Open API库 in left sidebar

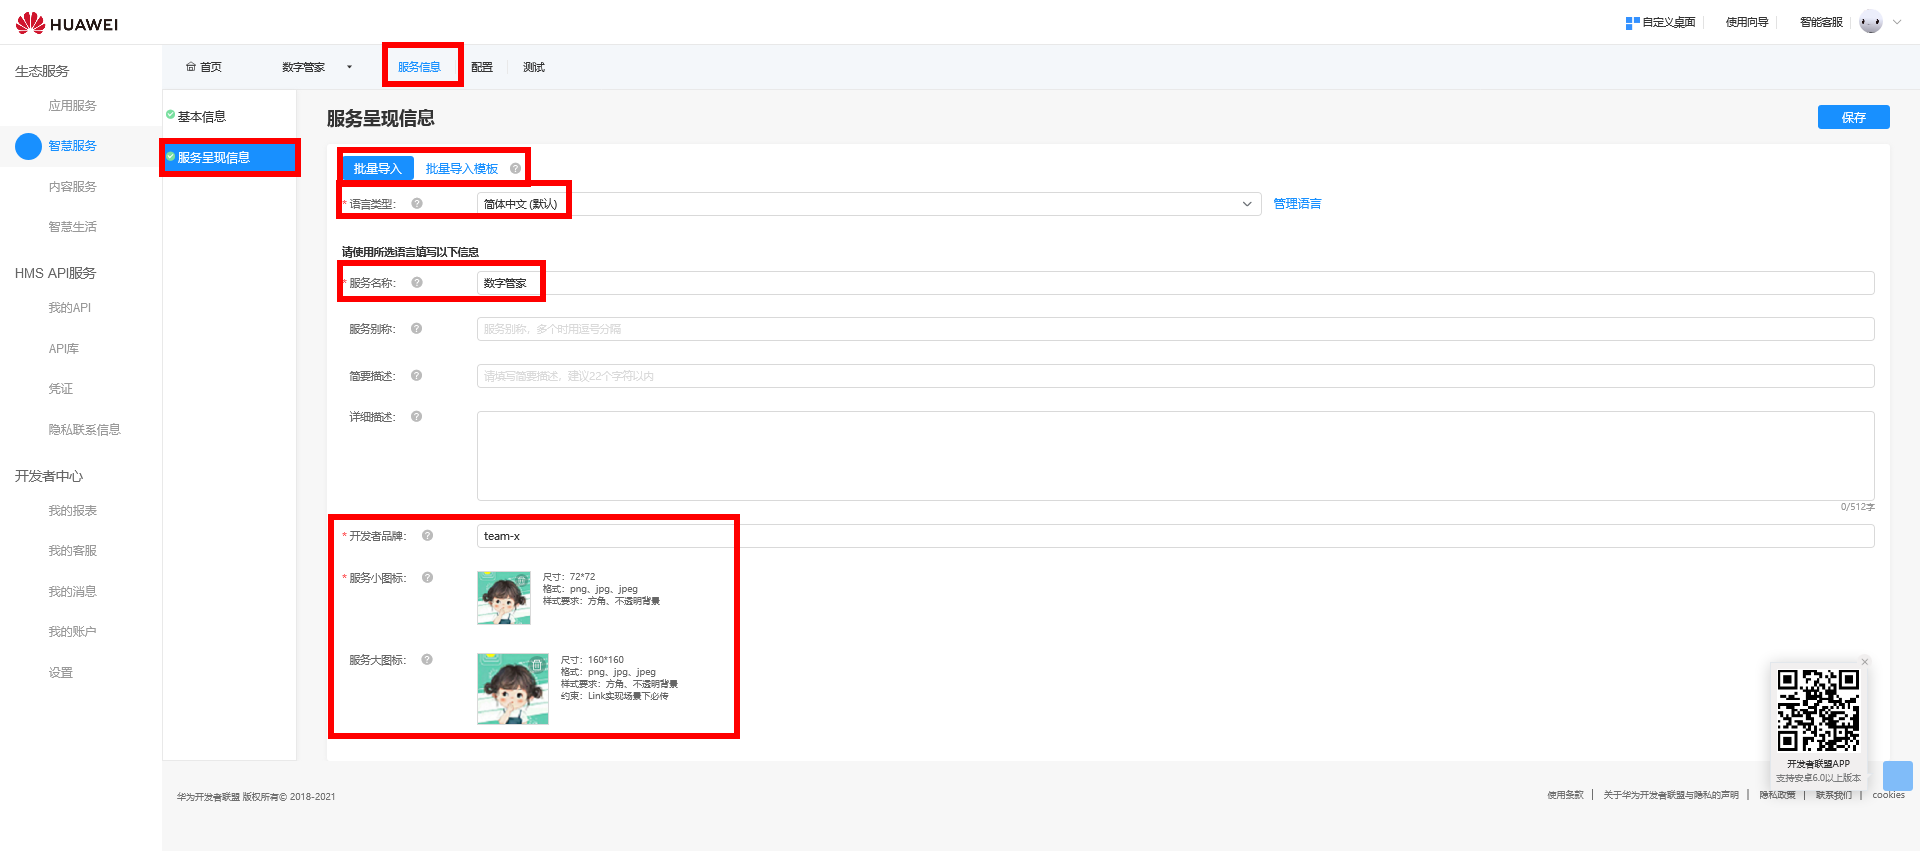(x=64, y=349)
